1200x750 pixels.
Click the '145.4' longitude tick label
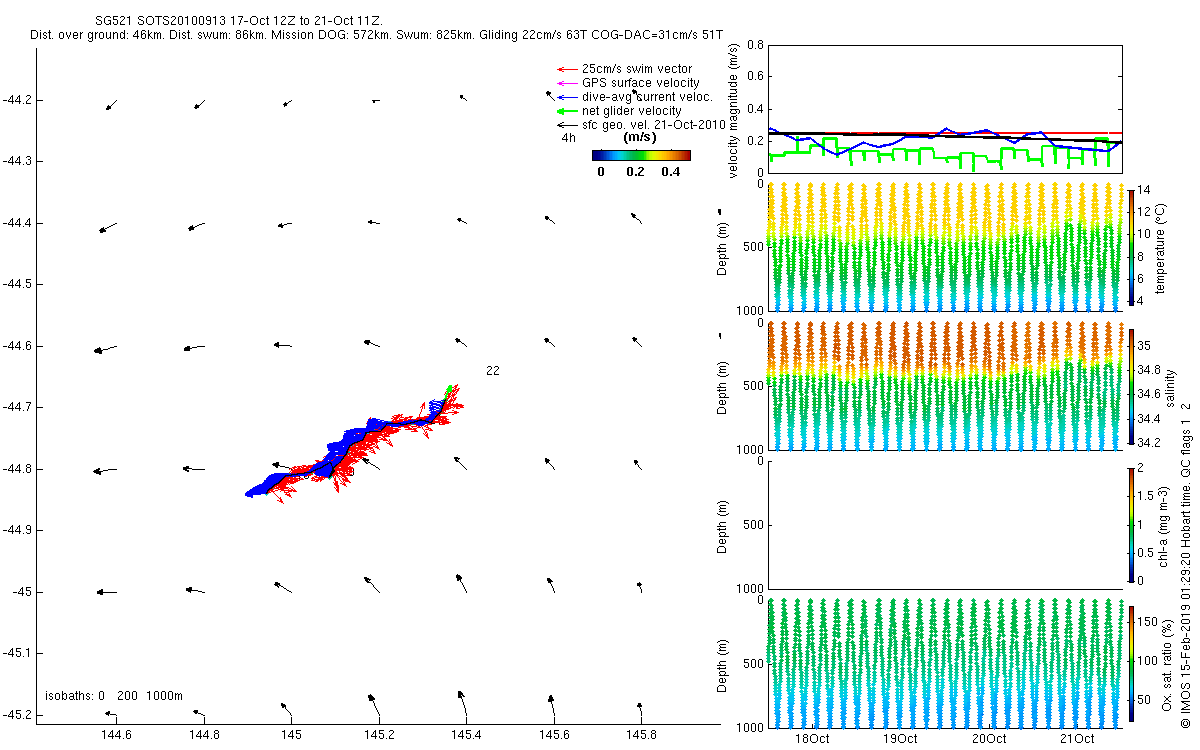(x=466, y=735)
